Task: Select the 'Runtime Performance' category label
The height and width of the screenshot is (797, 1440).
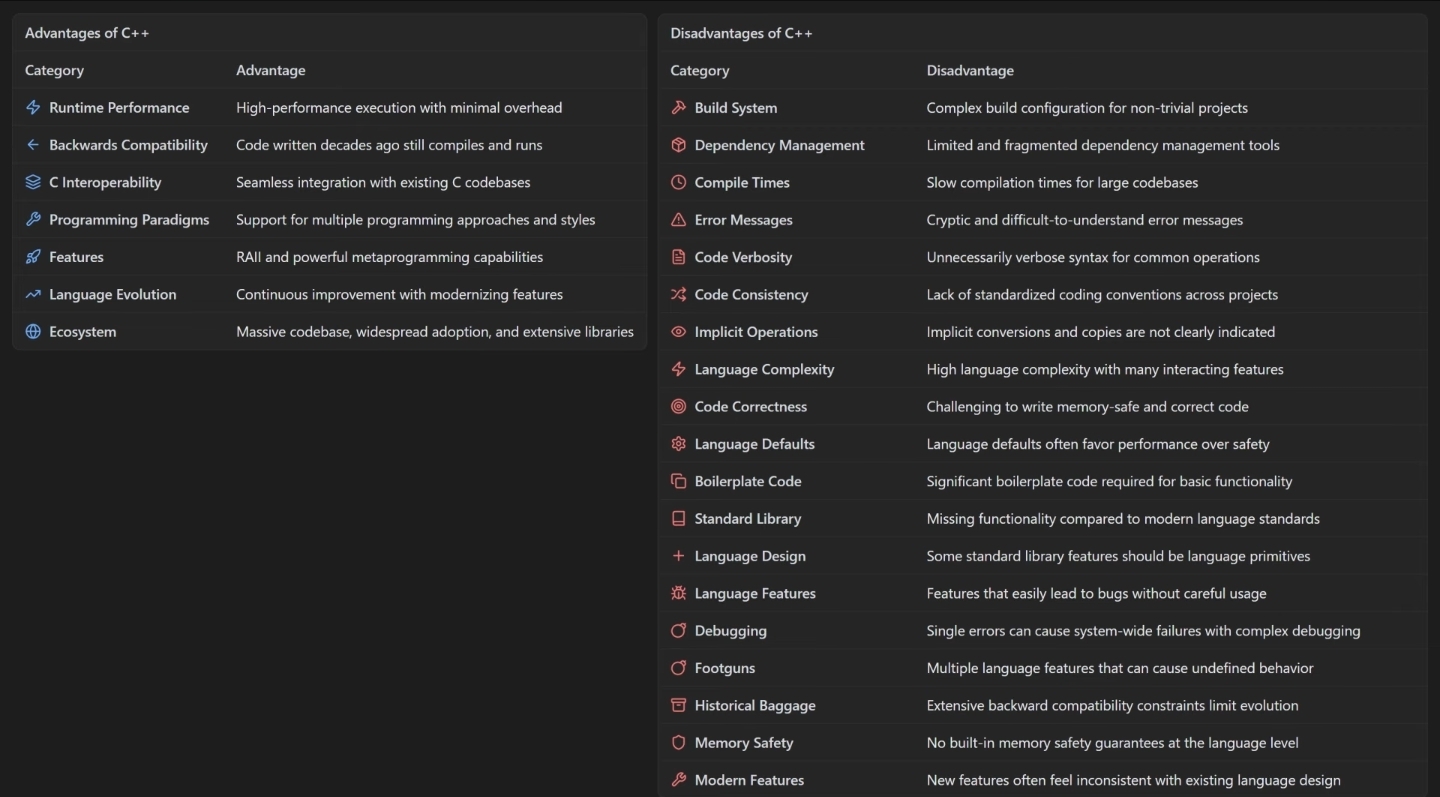Action: coord(119,108)
